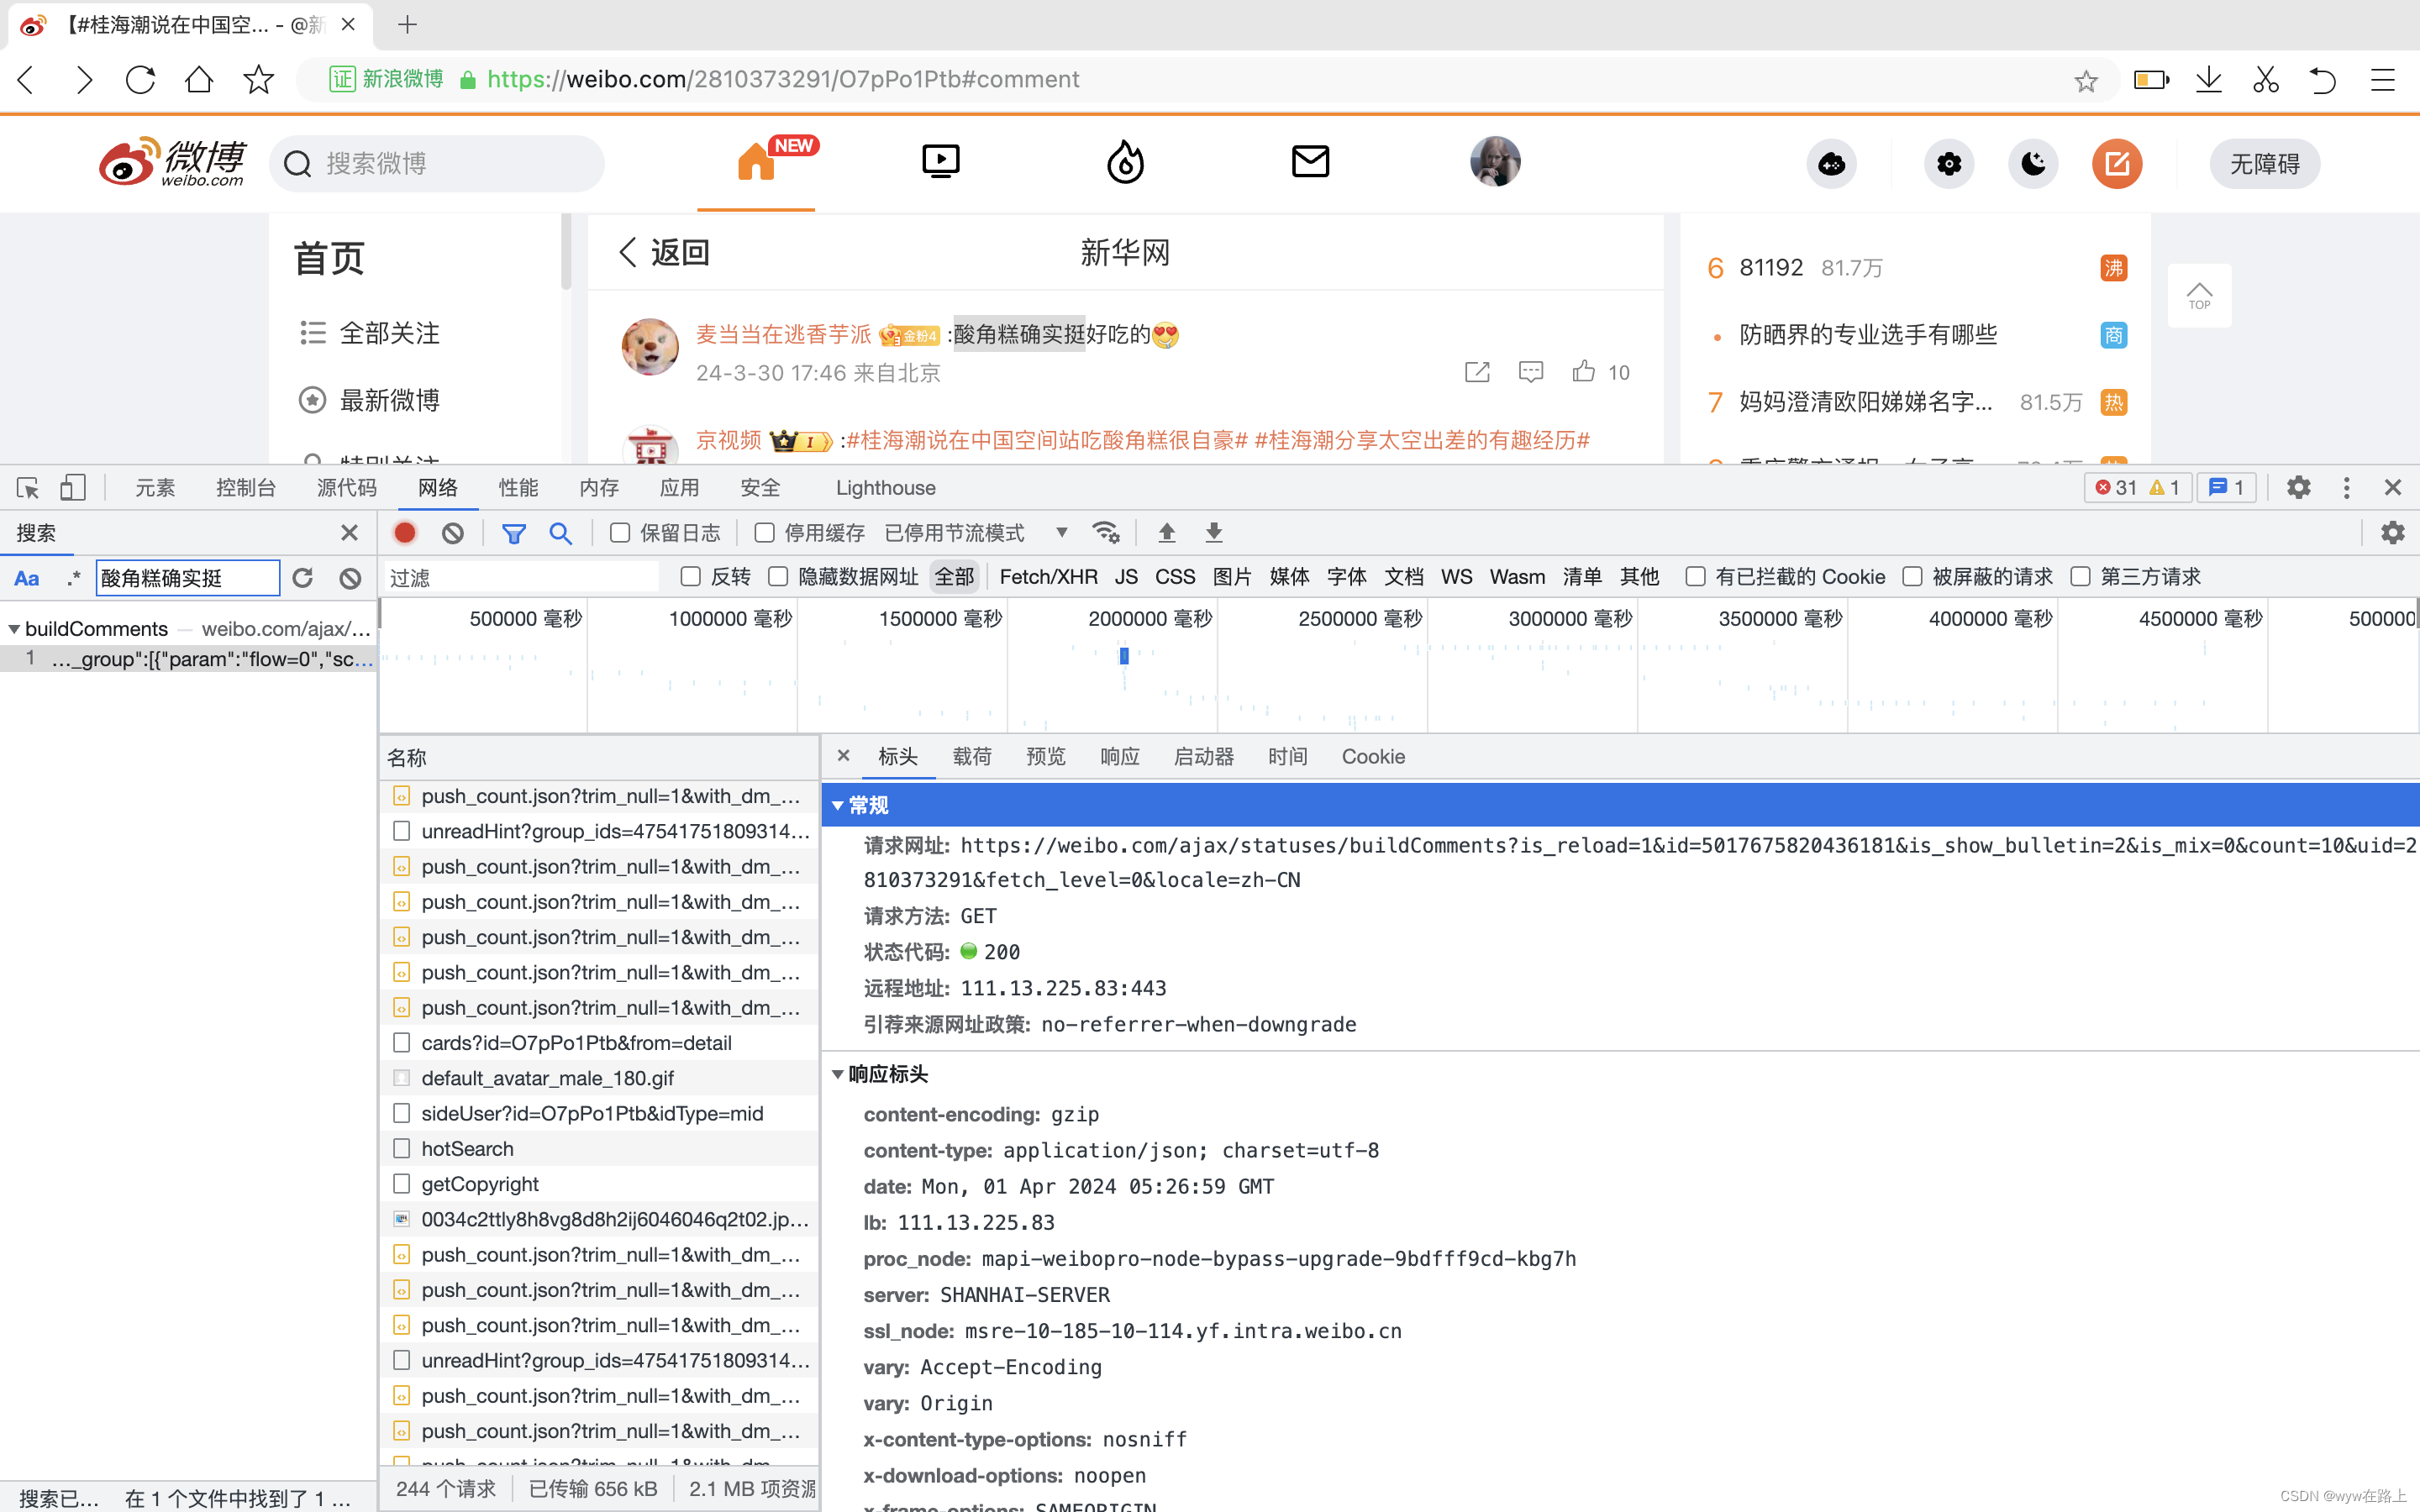Click the 搜索微博 search input
This screenshot has width=2420, height=1512.
click(x=437, y=164)
